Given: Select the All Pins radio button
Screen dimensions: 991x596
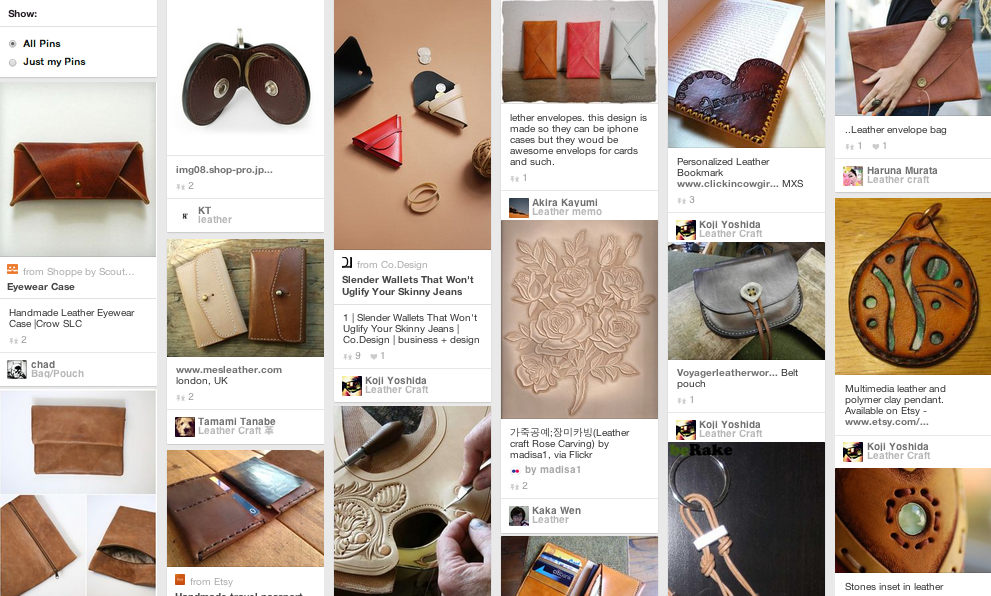Looking at the screenshot, I should pyautogui.click(x=13, y=44).
